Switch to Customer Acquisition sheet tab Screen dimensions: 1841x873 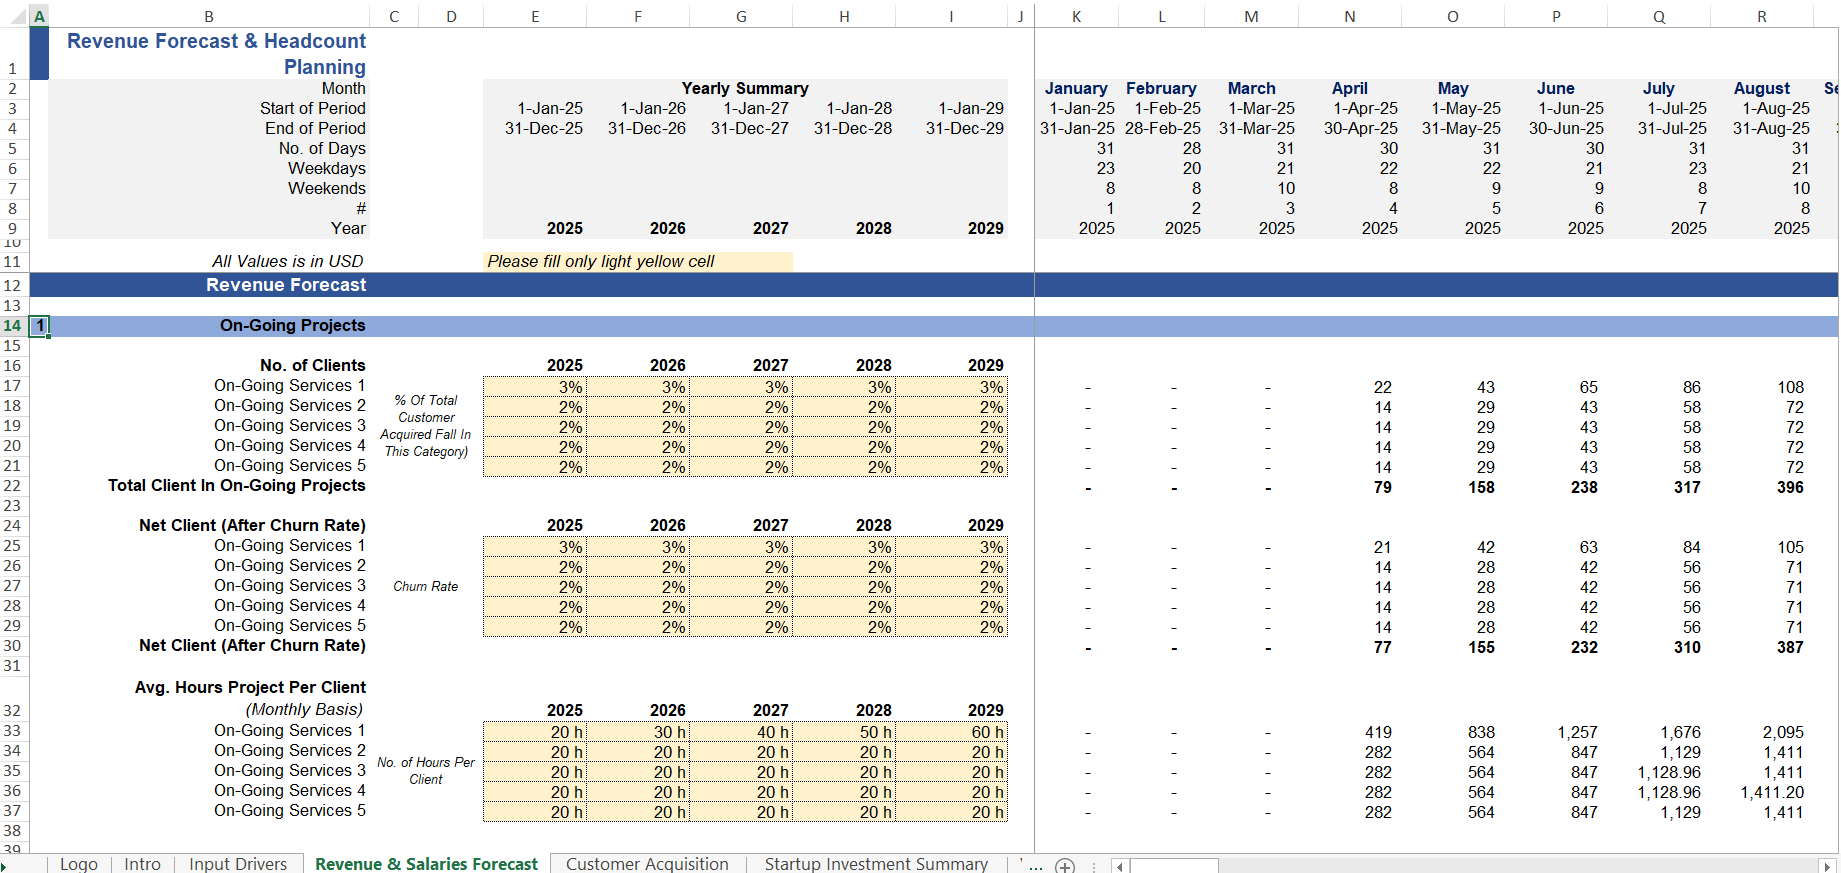pyautogui.click(x=647, y=864)
